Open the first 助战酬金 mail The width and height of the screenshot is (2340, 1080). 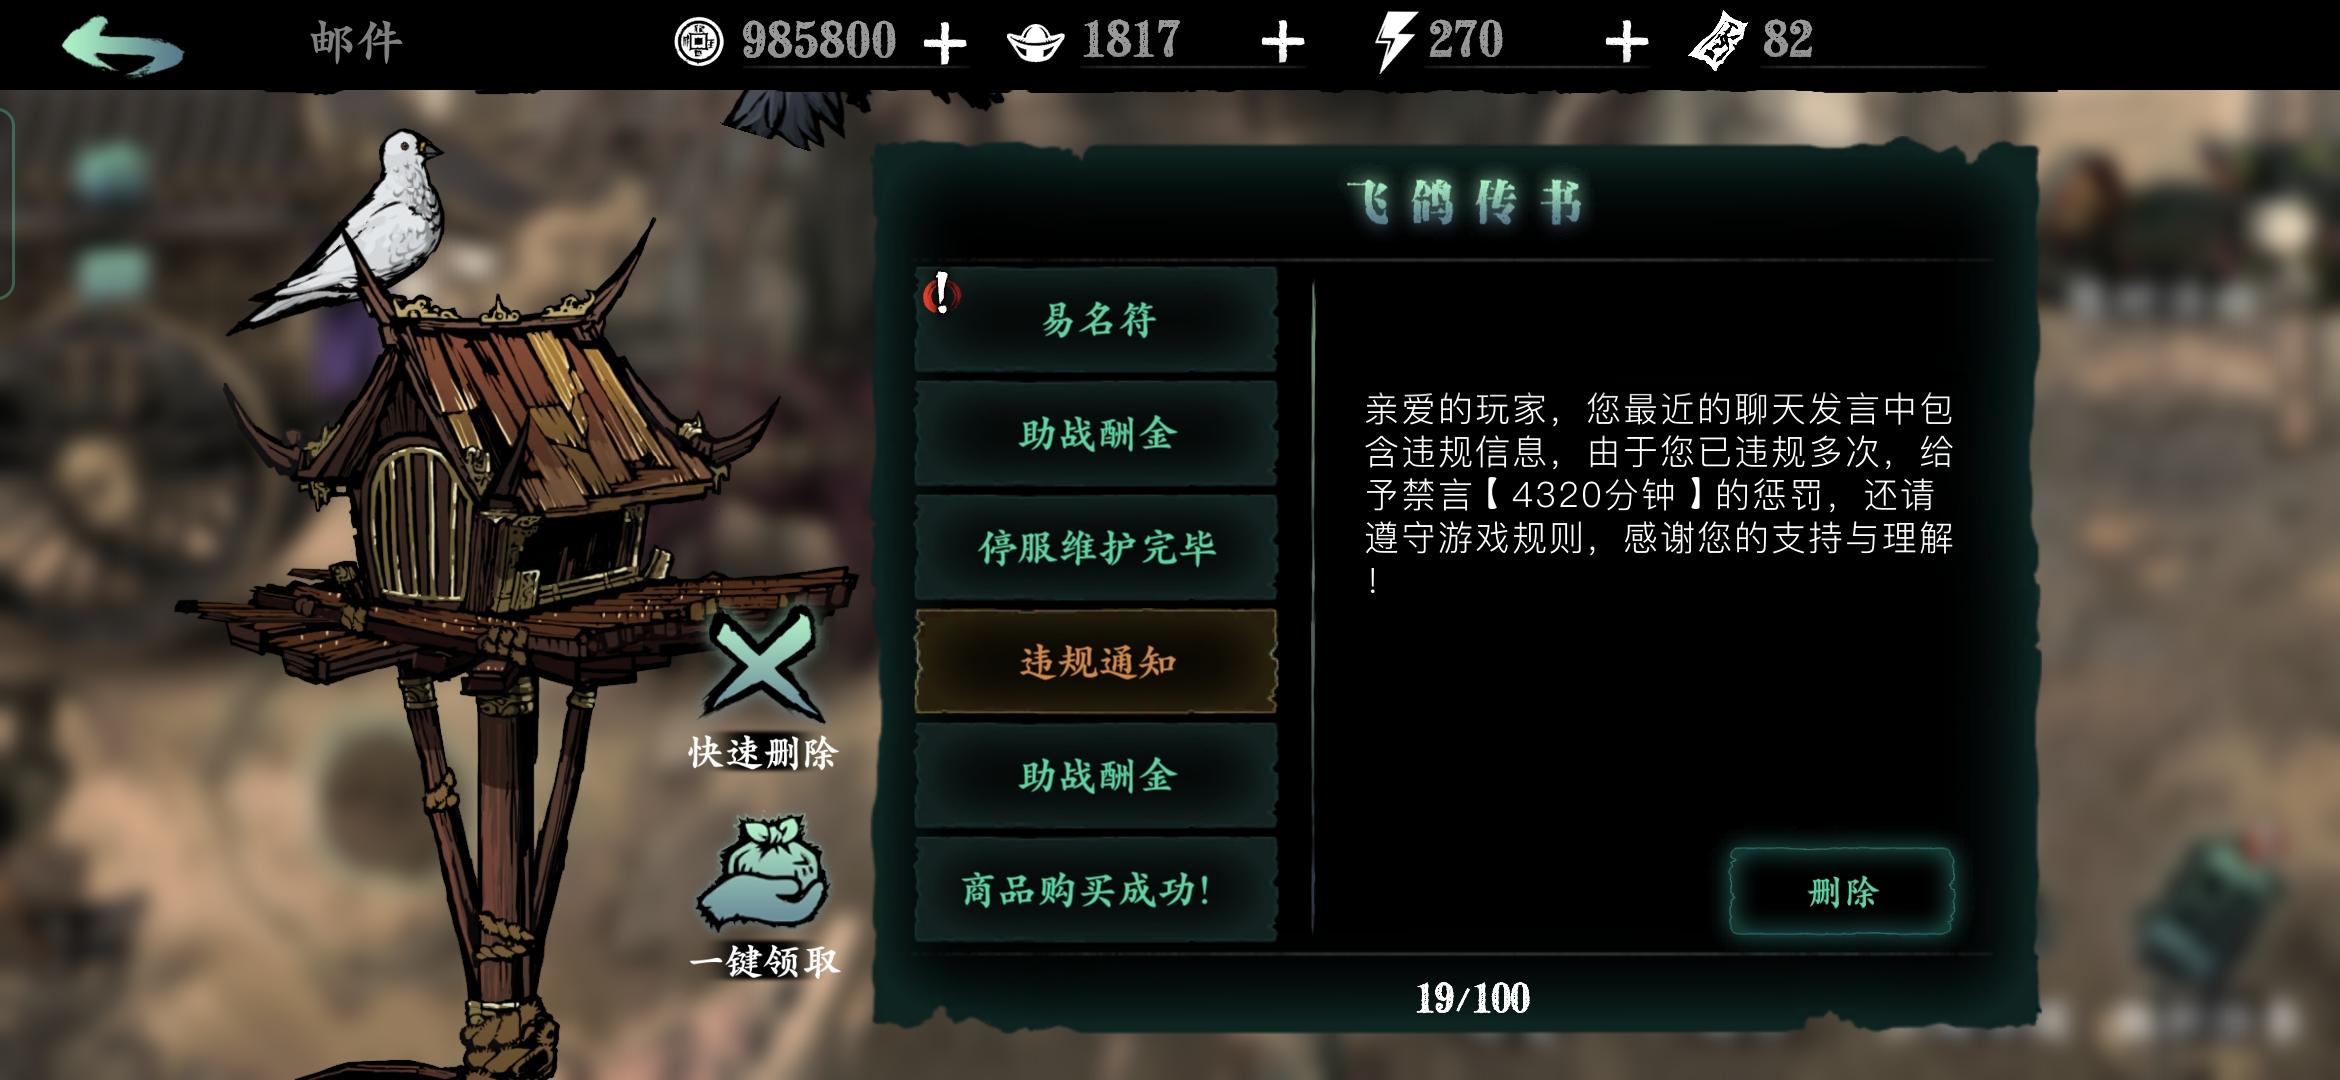[x=1096, y=434]
